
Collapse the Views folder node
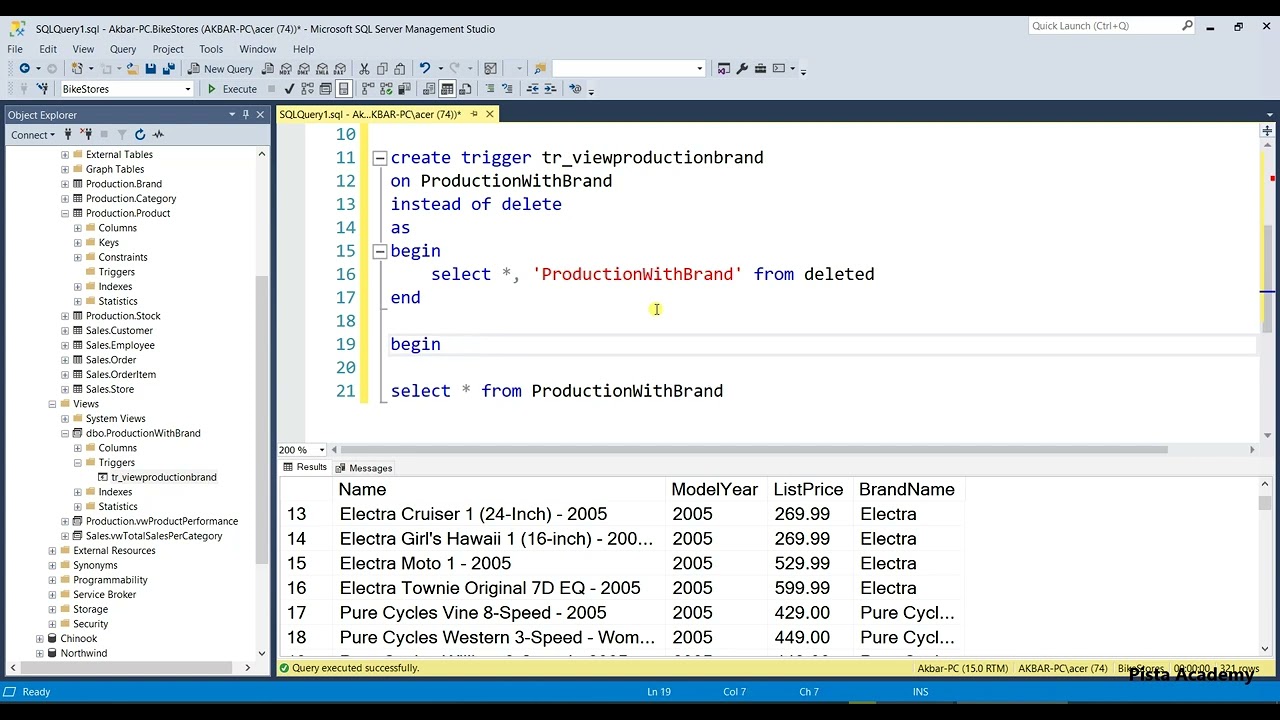pos(52,404)
